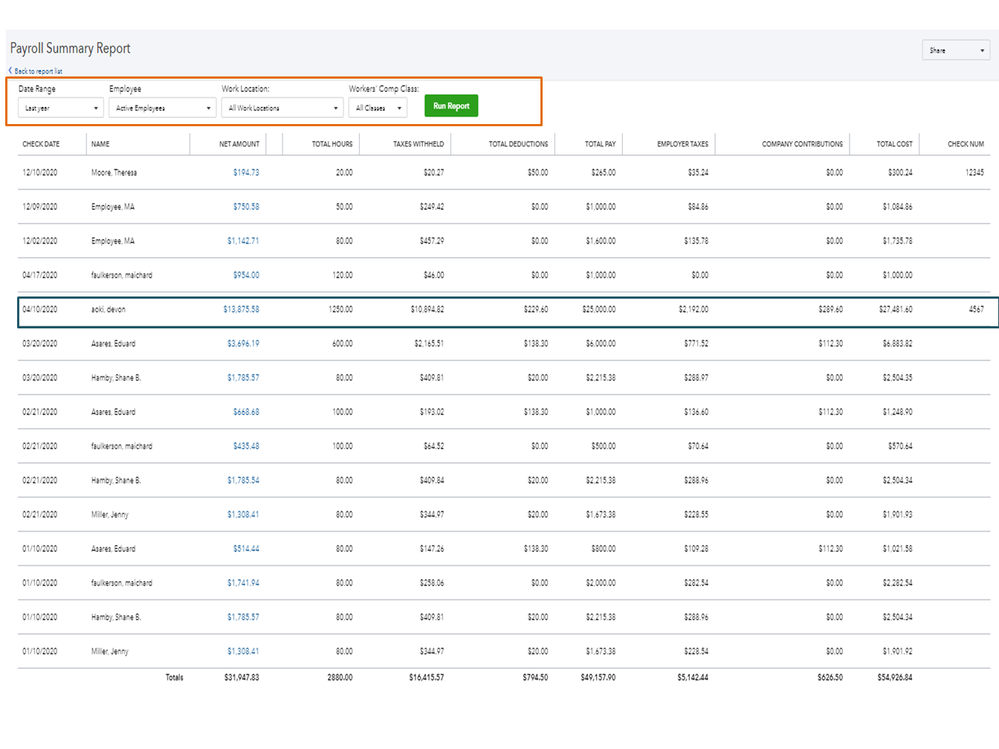Click the Payroll Summary Report title
The height and width of the screenshot is (749, 999).
[x=70, y=48]
